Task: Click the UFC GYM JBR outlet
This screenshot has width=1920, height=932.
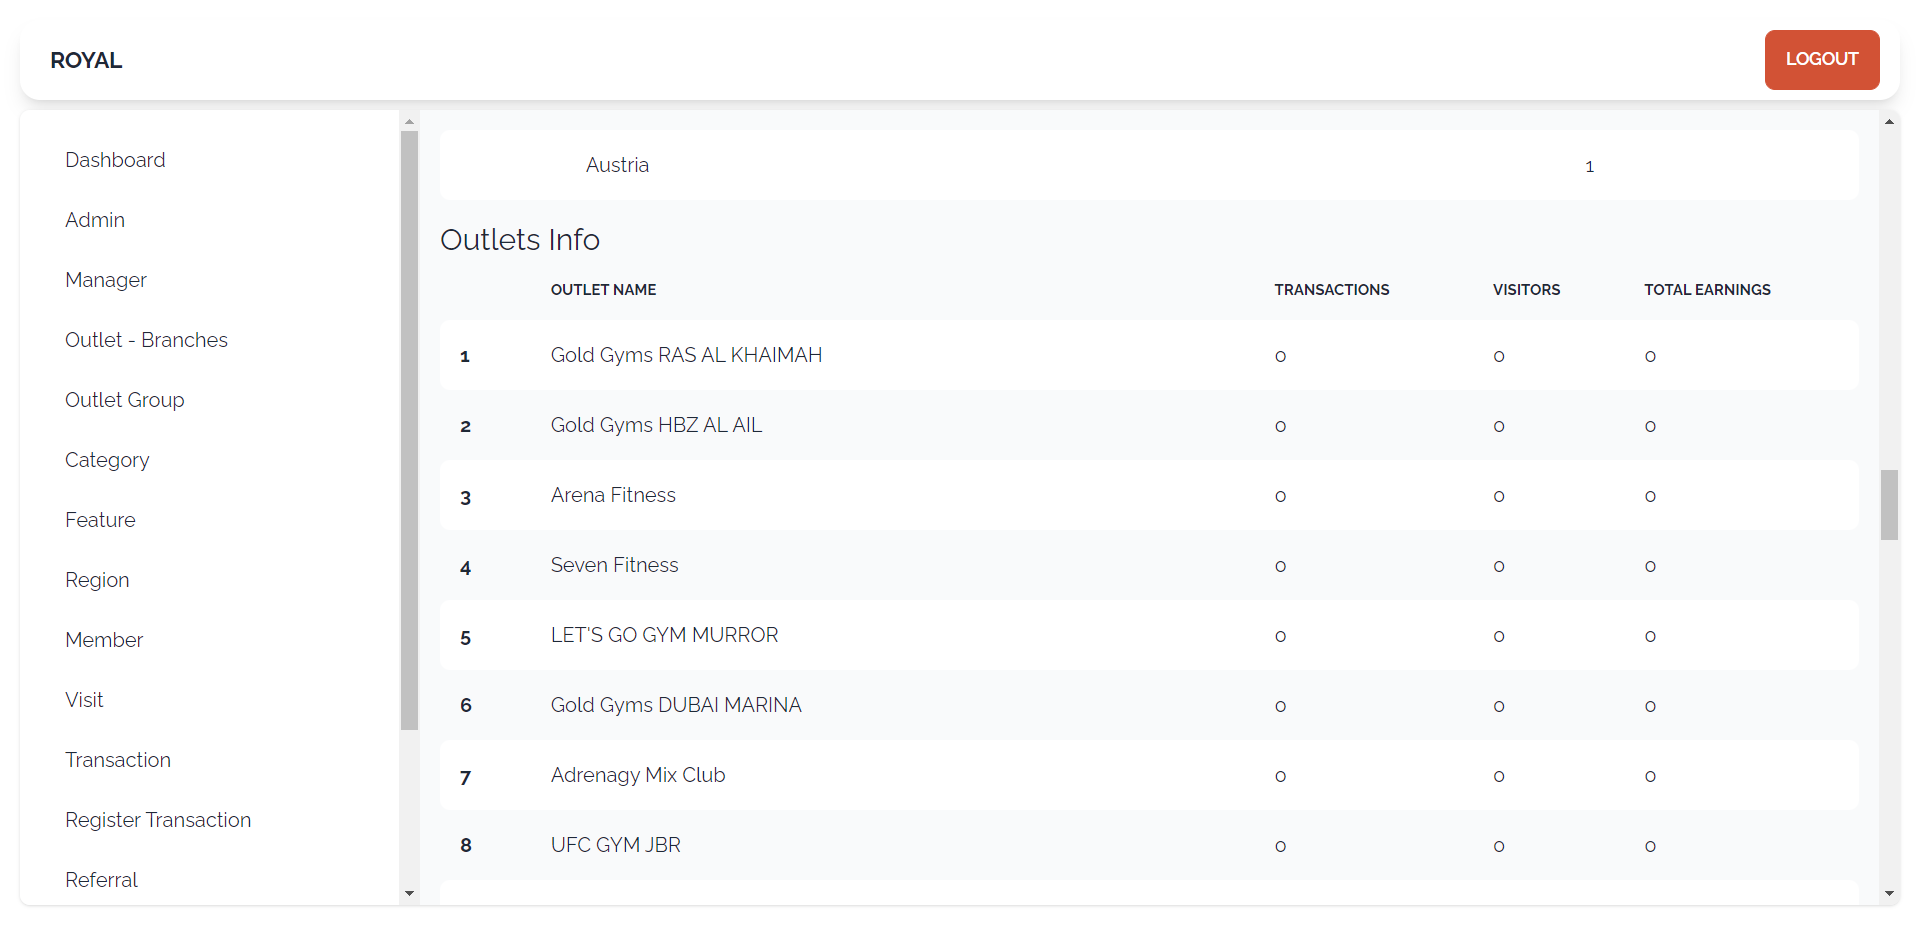Action: tap(615, 845)
